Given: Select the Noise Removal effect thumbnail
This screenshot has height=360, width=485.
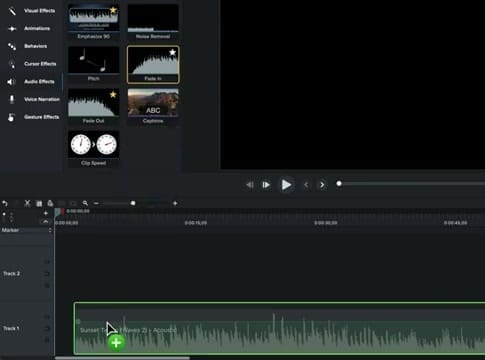Looking at the screenshot, I should pyautogui.click(x=153, y=22).
